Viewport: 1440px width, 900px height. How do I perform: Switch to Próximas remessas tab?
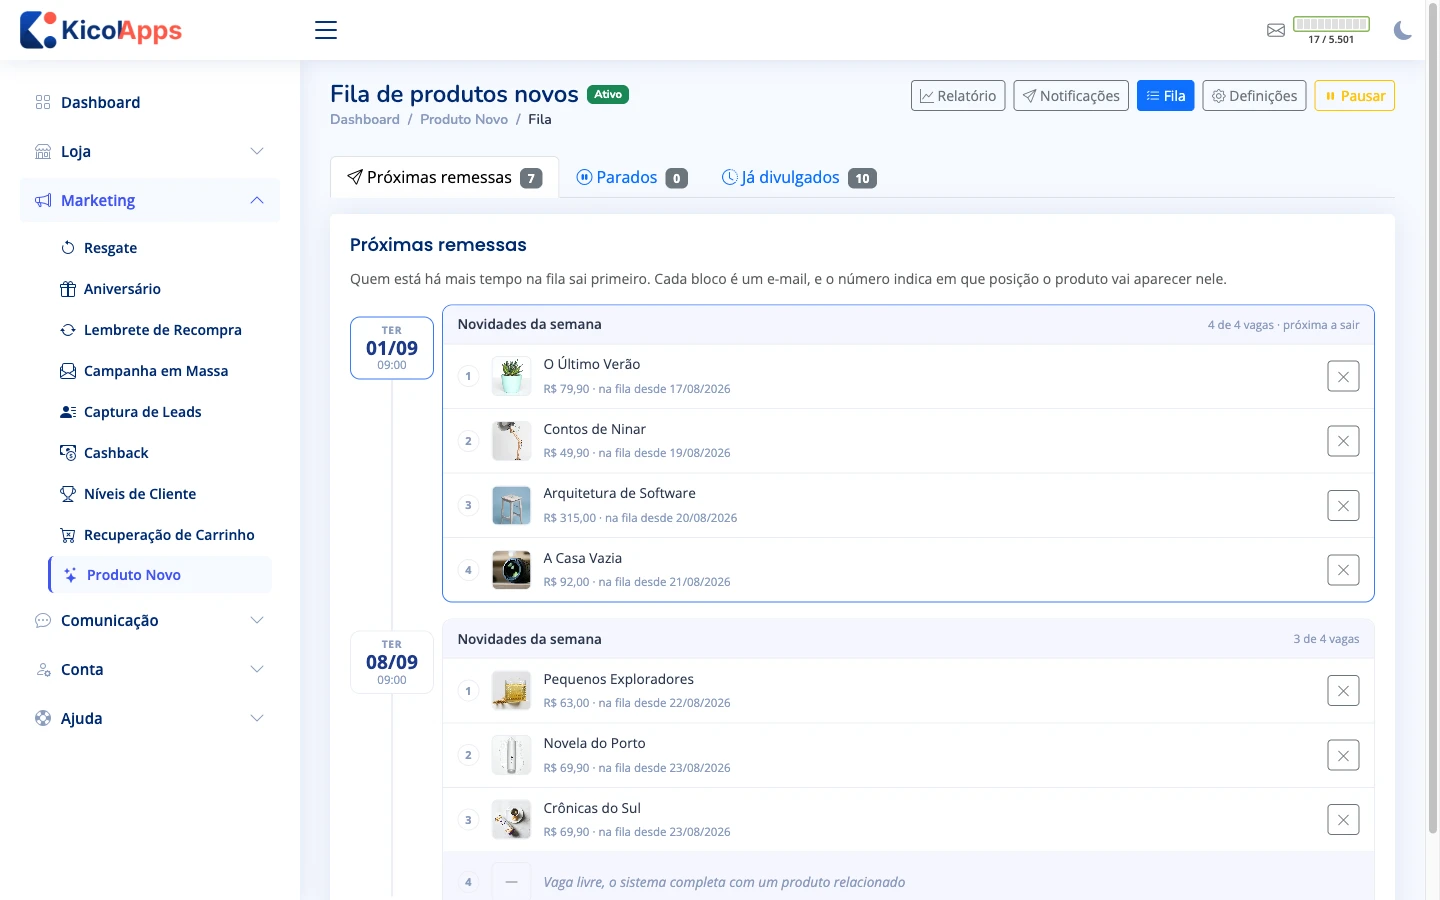tap(444, 177)
